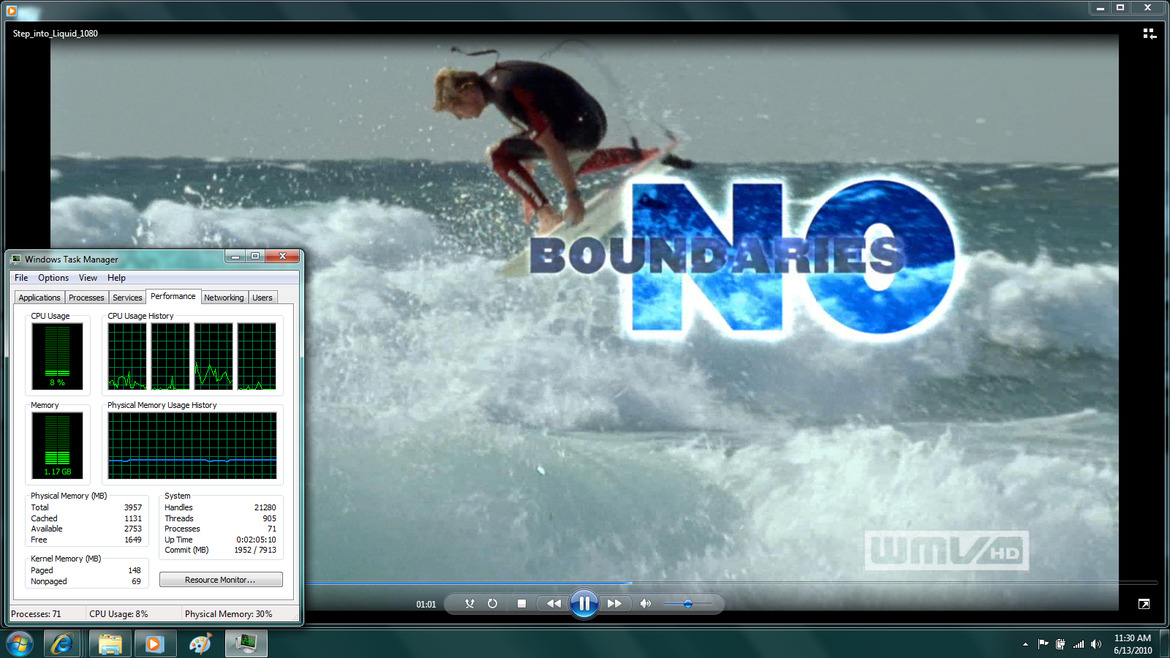Open the File menu in Task Manager
The image size is (1170, 658).
[21, 278]
